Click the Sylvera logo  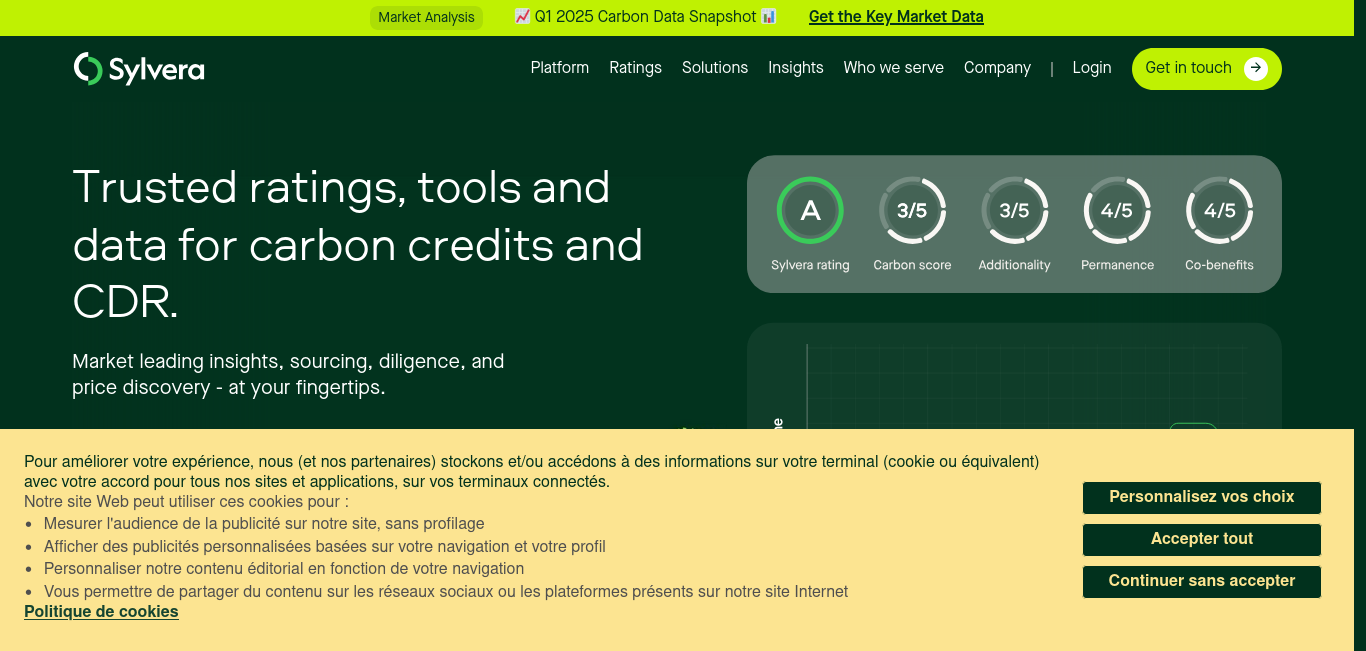click(139, 68)
